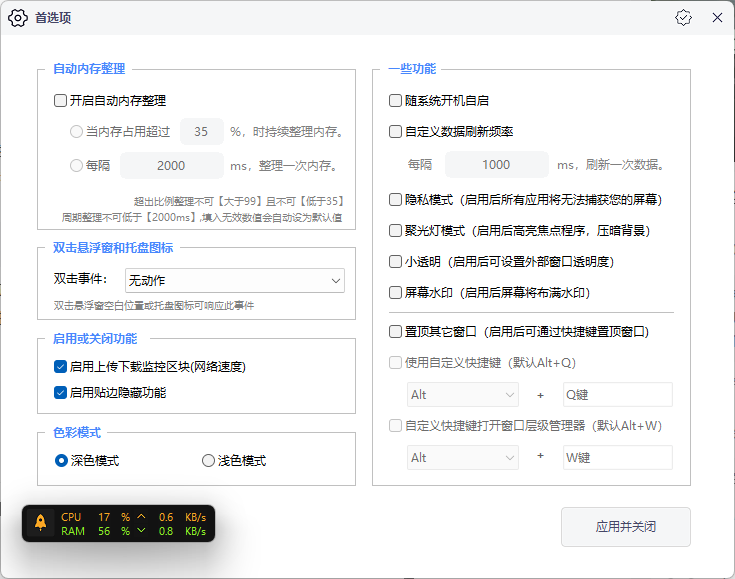
Task: Enable 隐私模式 checkbox
Action: coord(395,200)
